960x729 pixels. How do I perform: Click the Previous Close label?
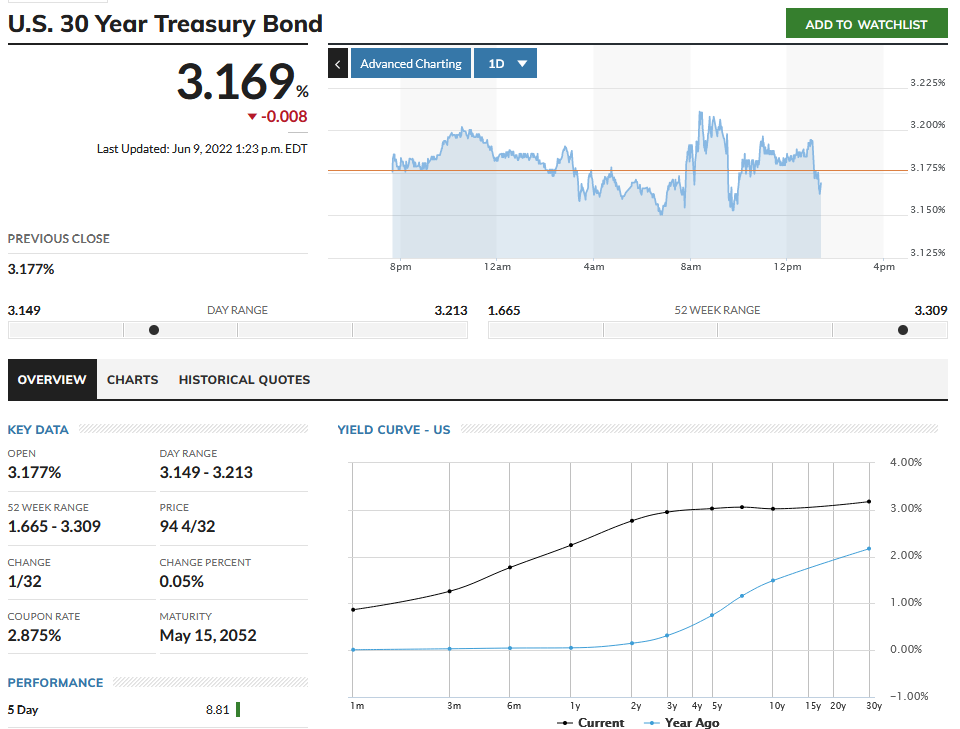[59, 239]
